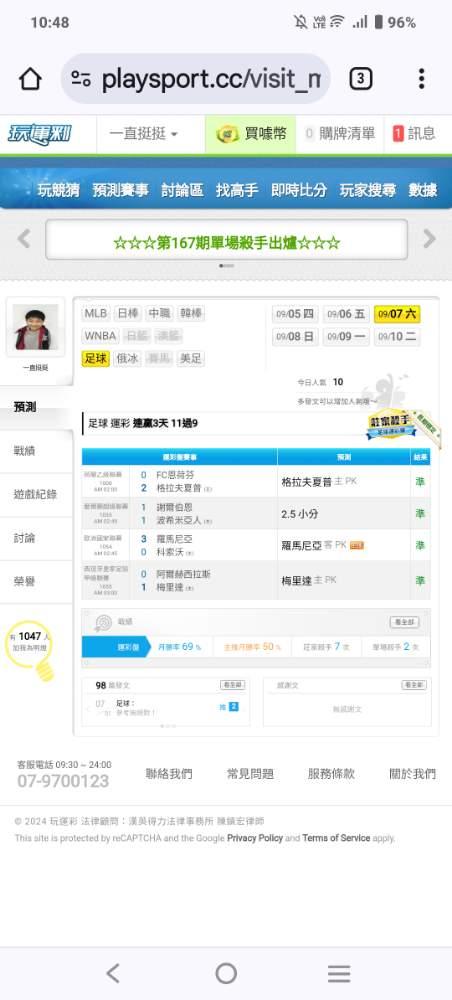The width and height of the screenshot is (452, 1000).
Task: Open the tab switcher showing 3
Action: click(360, 79)
